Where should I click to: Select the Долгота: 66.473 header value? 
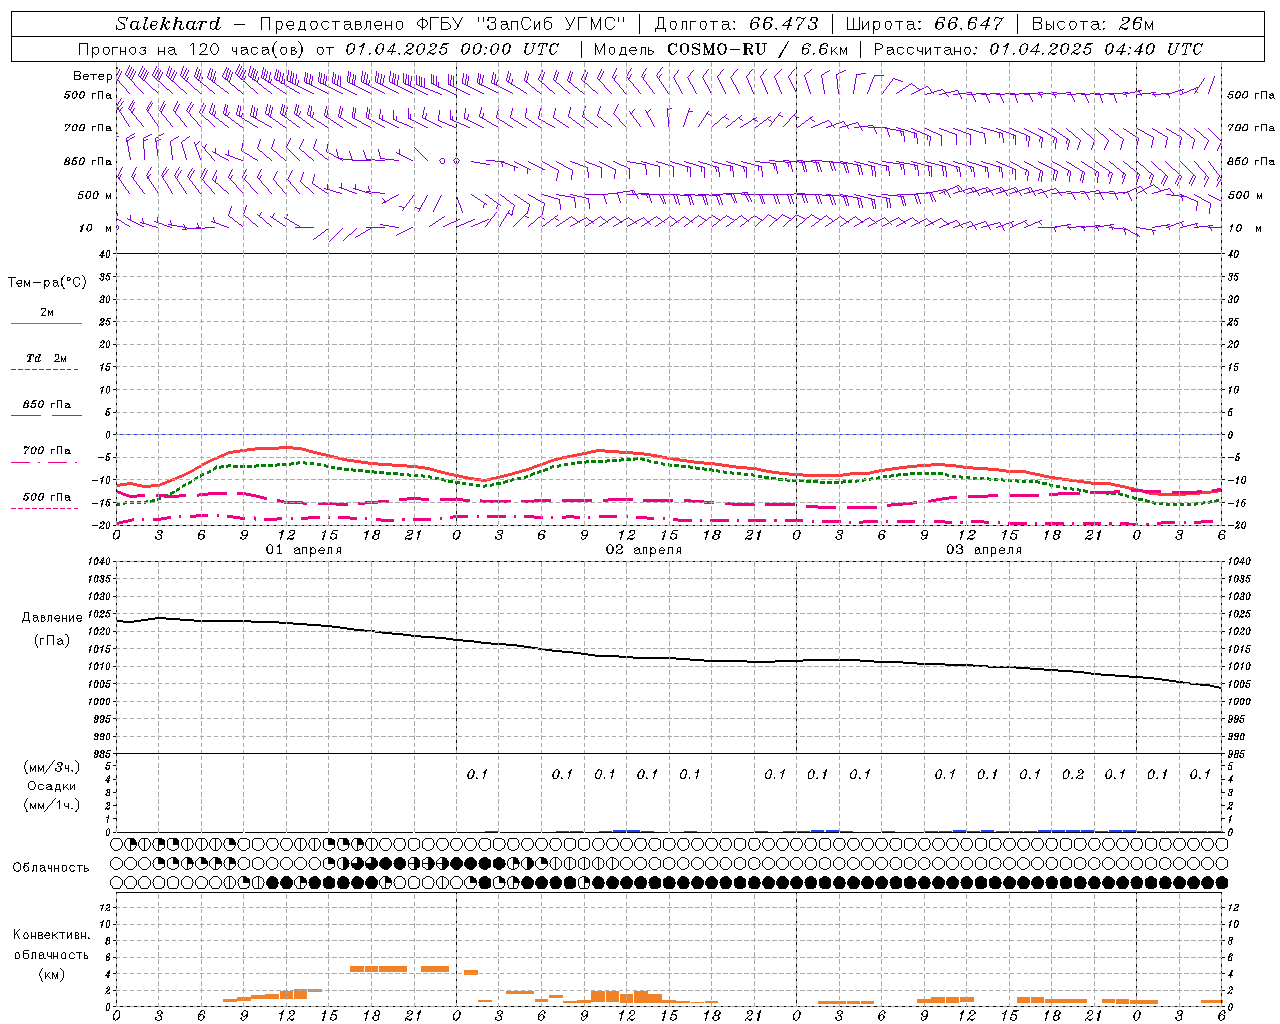pos(736,24)
